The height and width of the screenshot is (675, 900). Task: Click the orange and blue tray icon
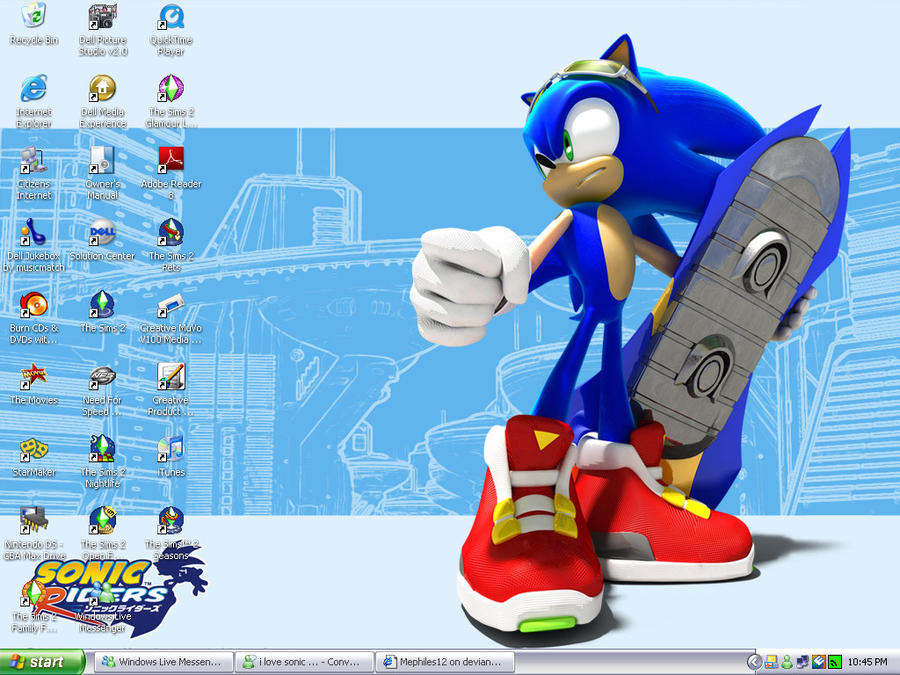pos(819,662)
